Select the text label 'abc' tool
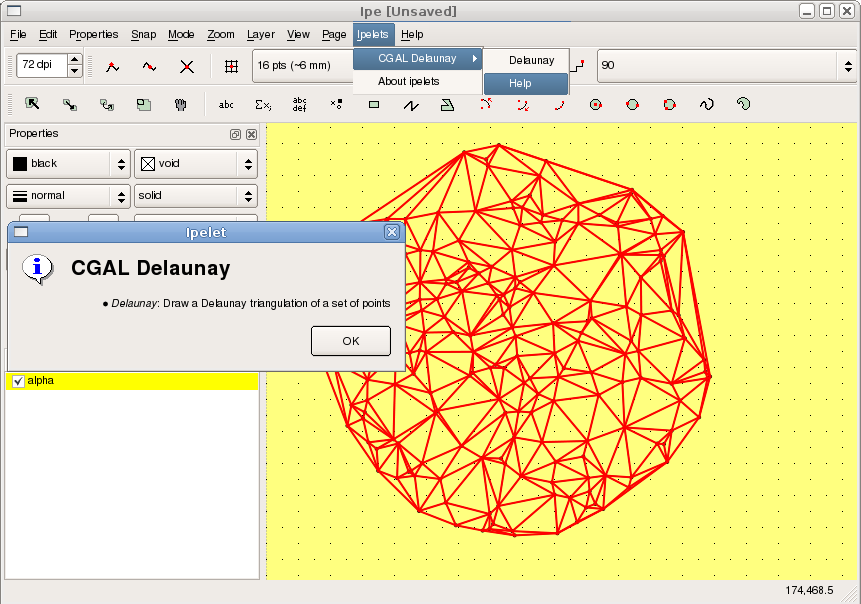 tap(226, 103)
